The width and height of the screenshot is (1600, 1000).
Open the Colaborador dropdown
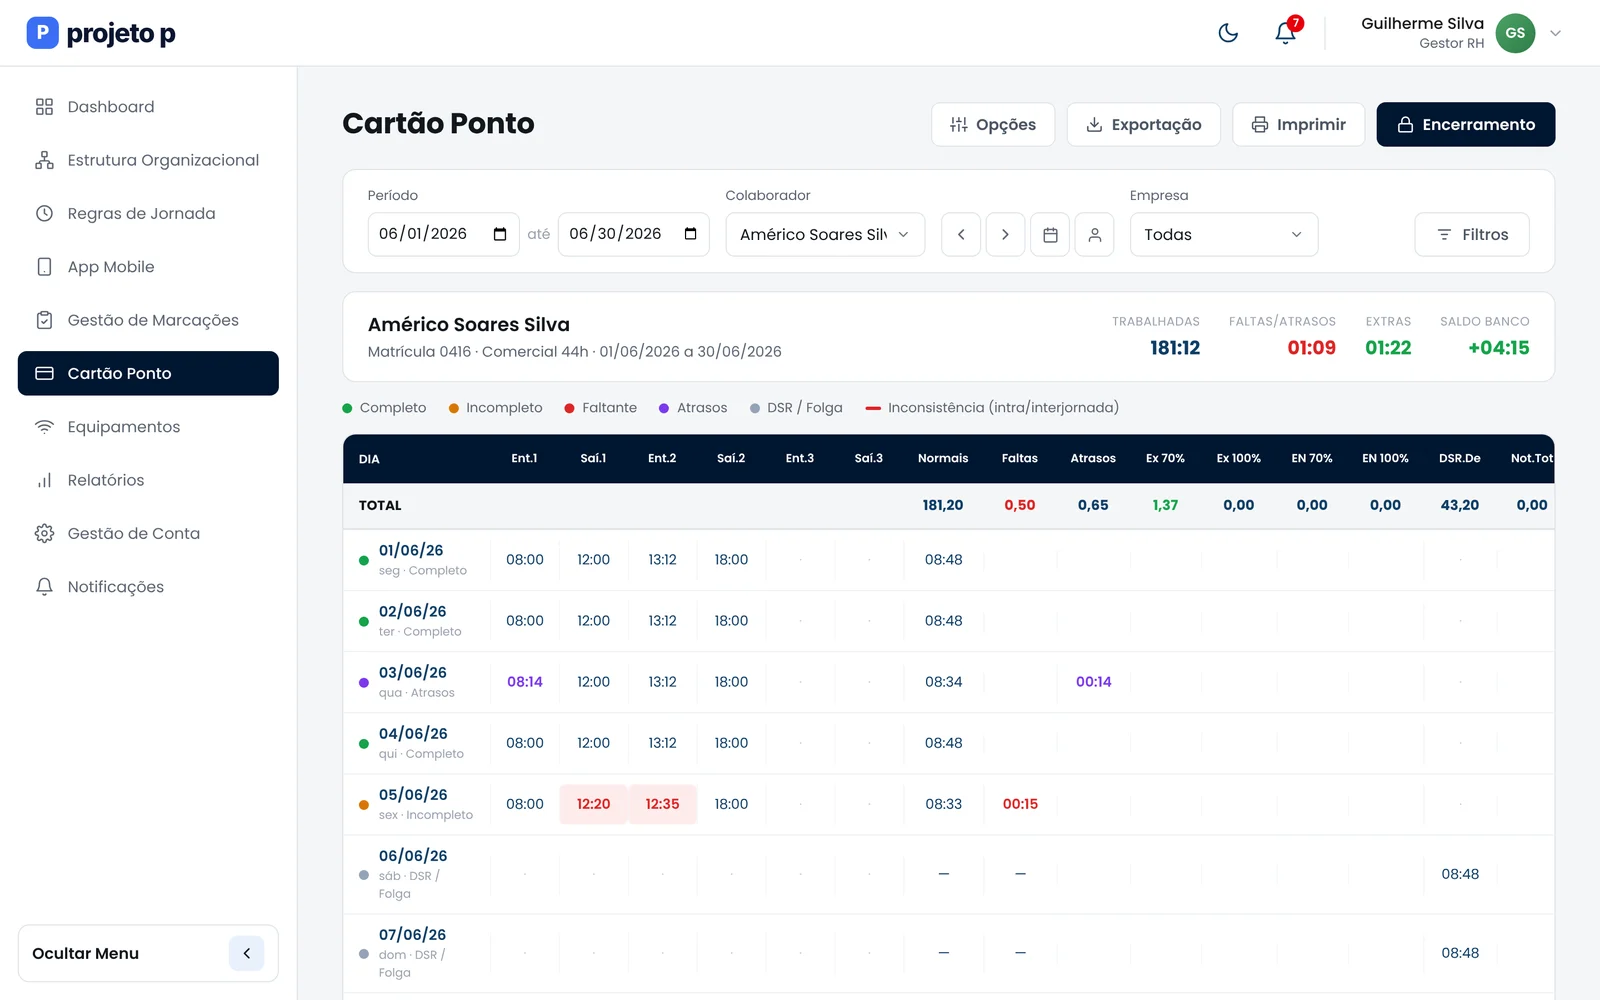coord(825,234)
